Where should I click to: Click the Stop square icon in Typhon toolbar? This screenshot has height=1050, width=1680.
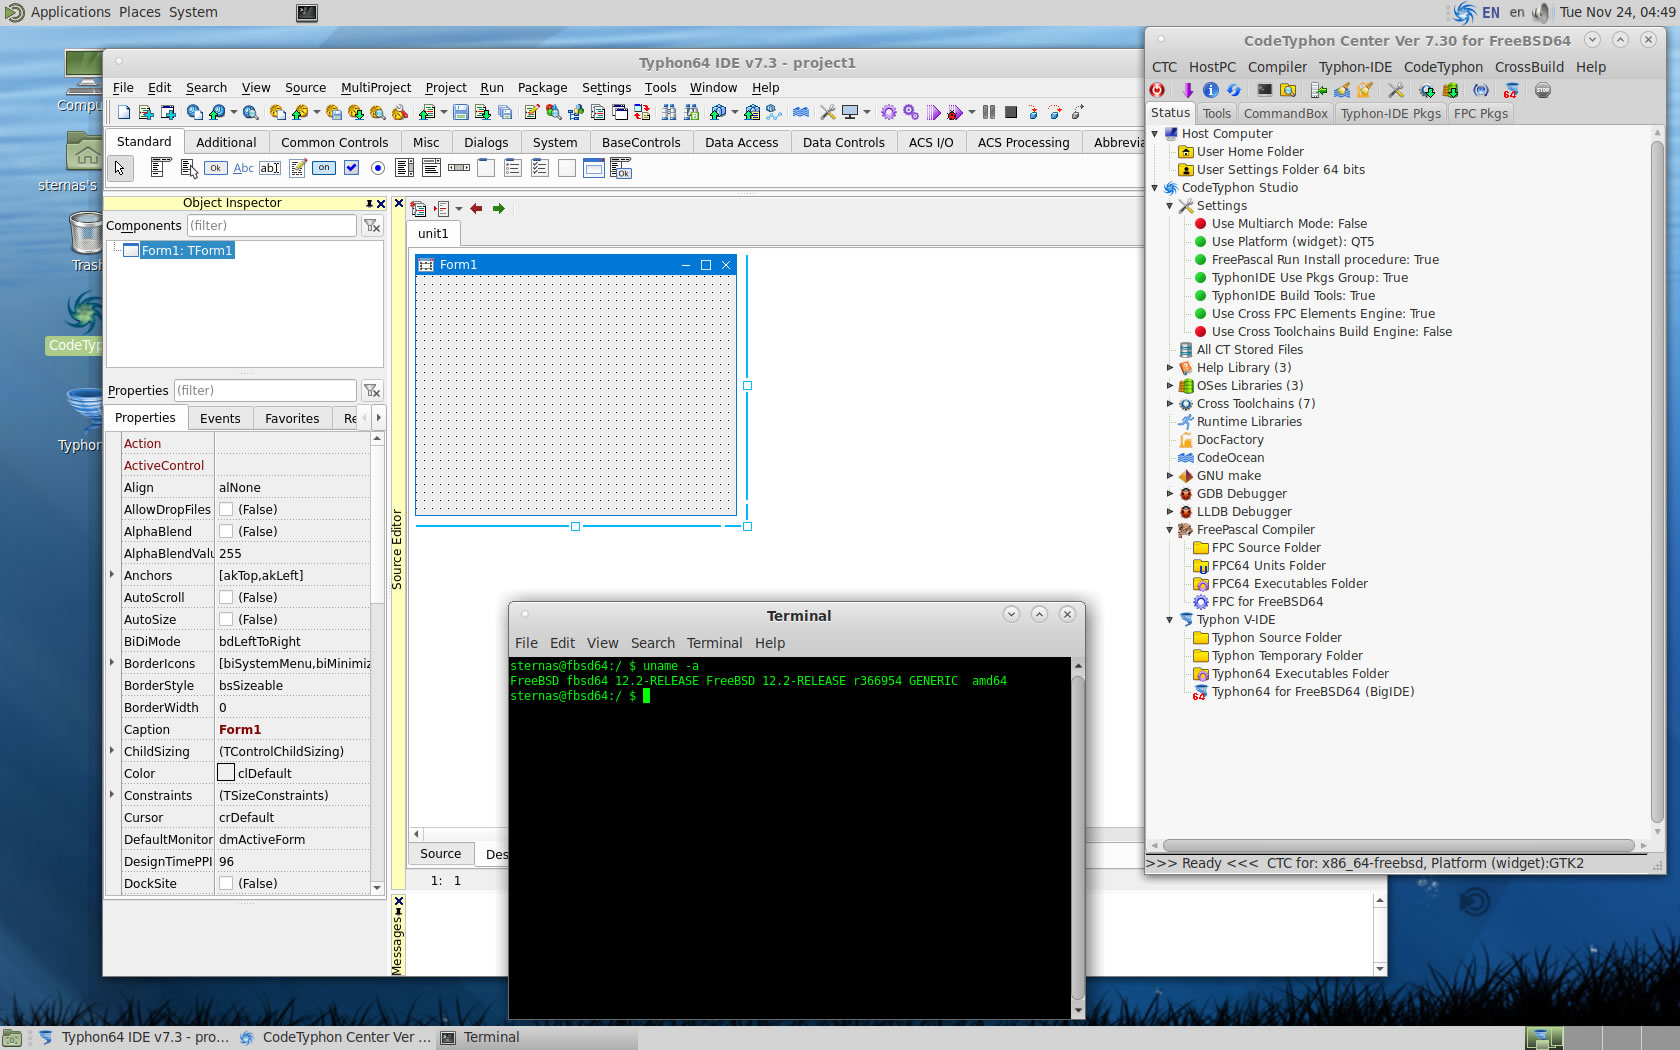pos(1011,113)
